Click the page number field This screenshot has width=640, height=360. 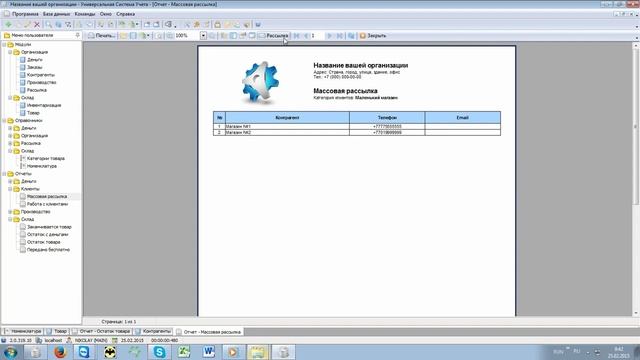point(318,36)
